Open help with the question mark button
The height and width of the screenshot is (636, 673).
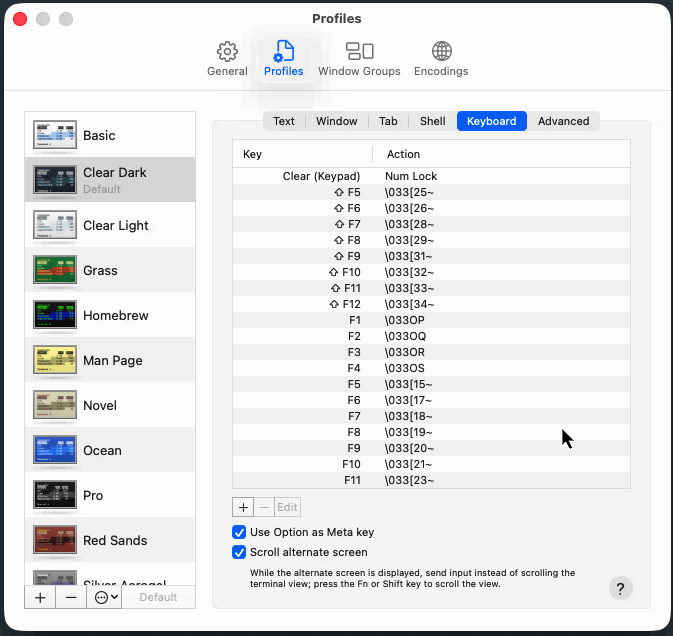(620, 588)
